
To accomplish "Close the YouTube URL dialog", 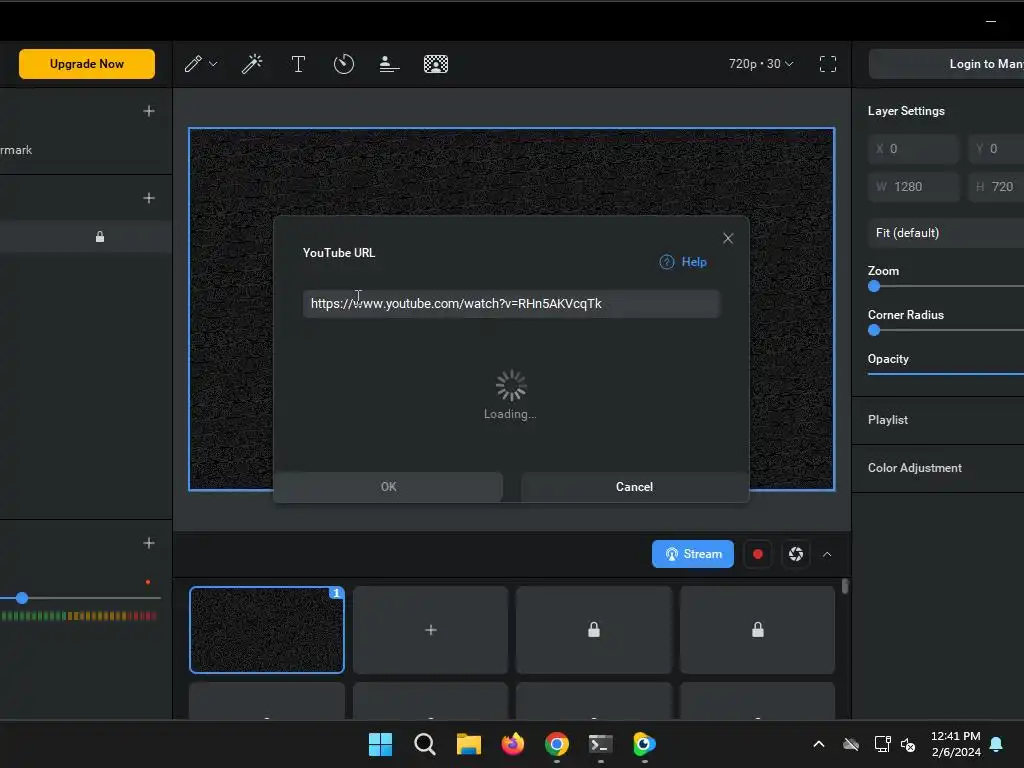I will [728, 238].
